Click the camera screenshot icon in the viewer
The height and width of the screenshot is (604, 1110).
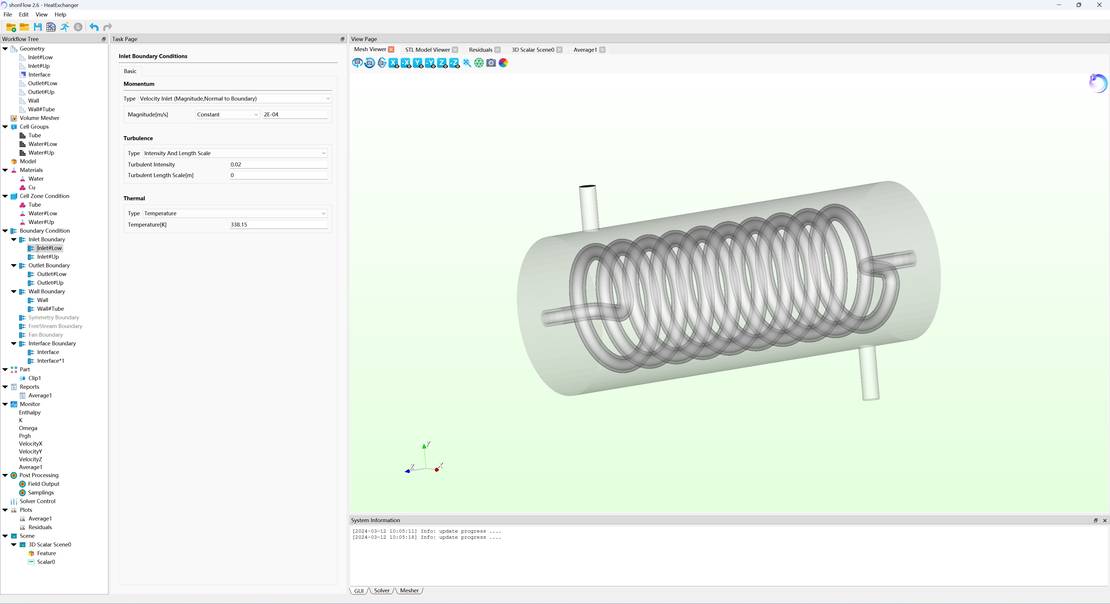(491, 63)
